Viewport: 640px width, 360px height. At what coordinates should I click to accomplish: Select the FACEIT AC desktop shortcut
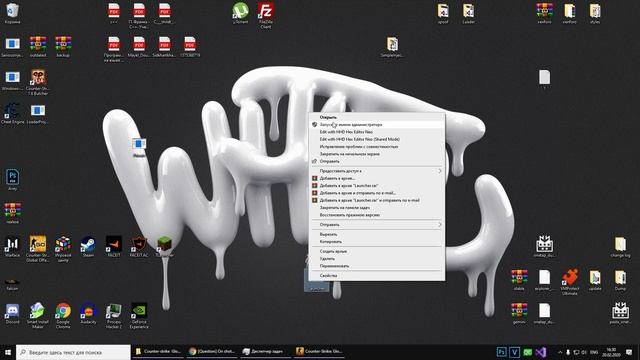(x=139, y=246)
